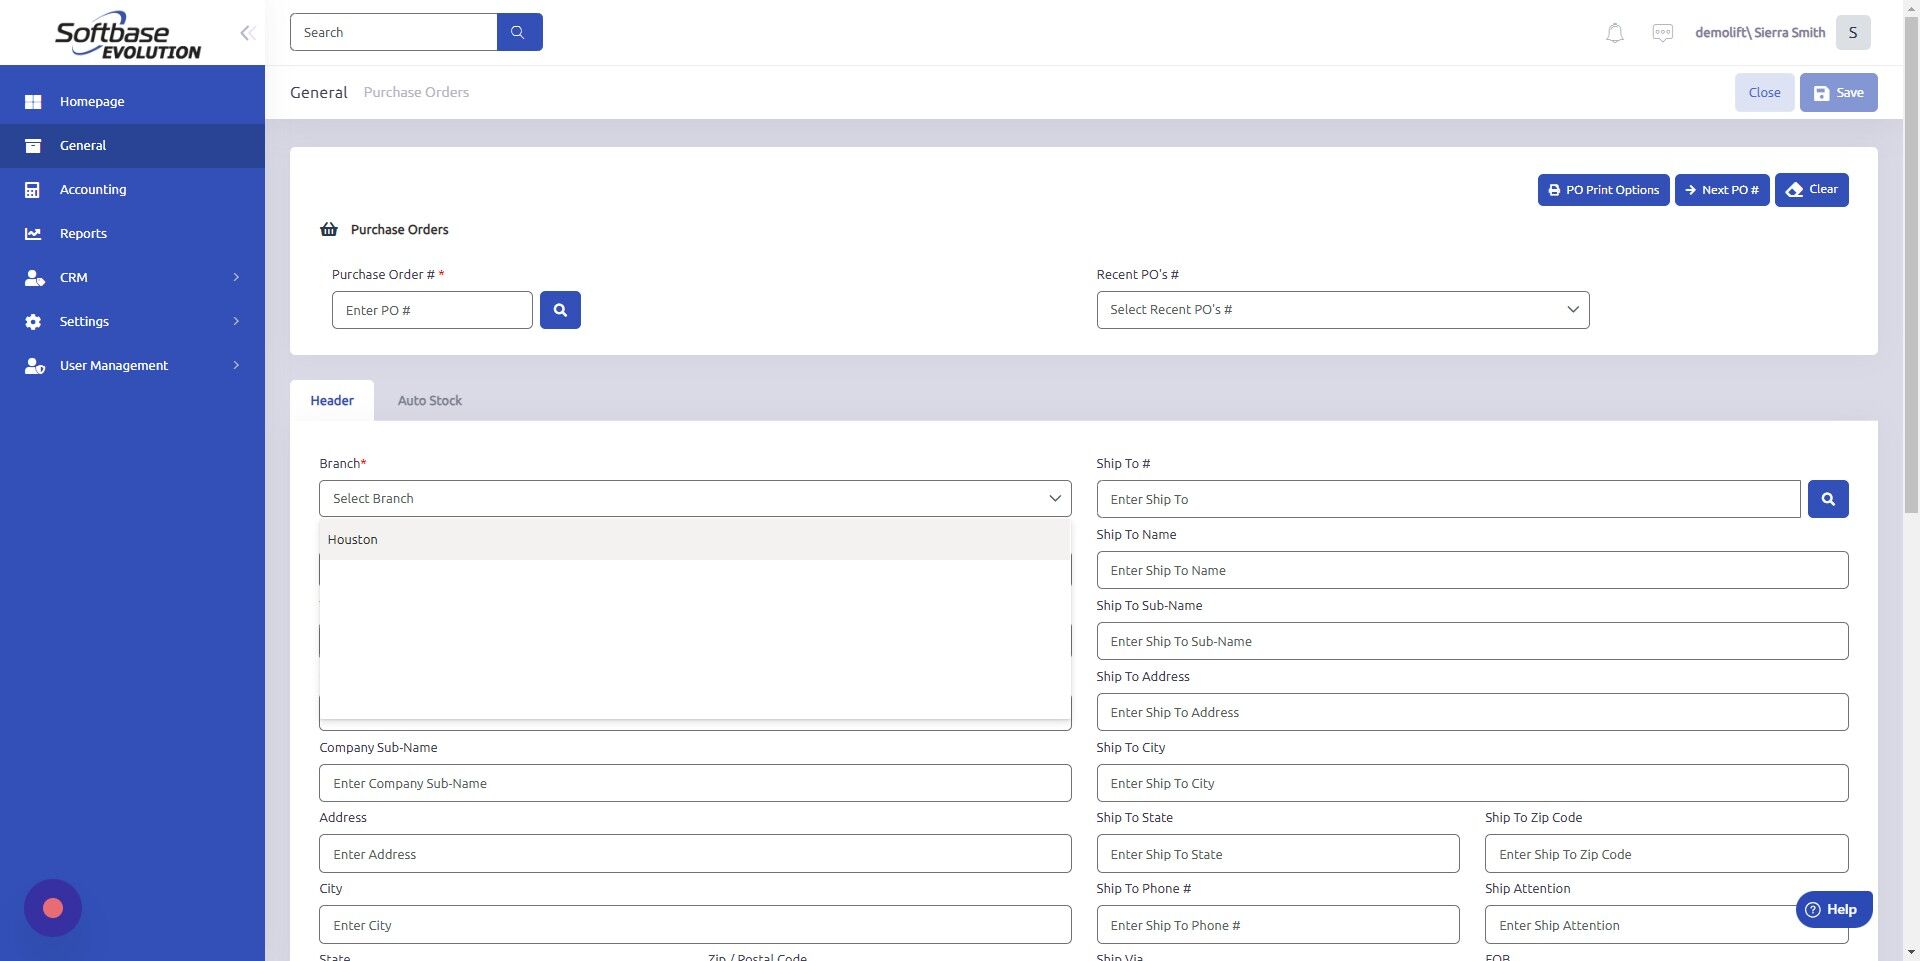Look up Ship To # with the magnifier button
The width and height of the screenshot is (1920, 961).
(1828, 499)
